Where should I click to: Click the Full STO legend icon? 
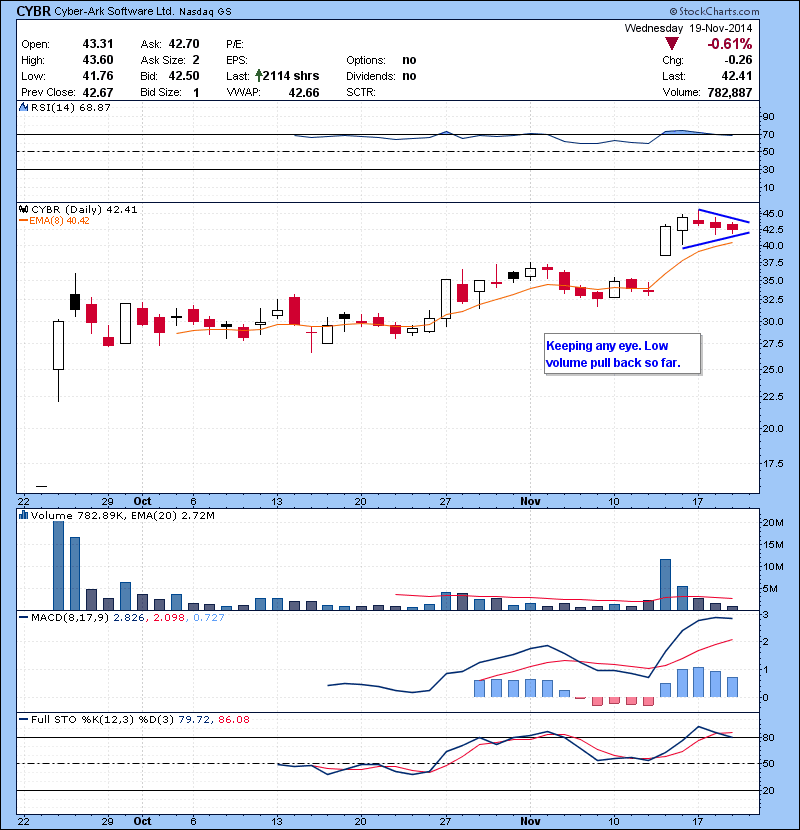pyautogui.click(x=25, y=720)
